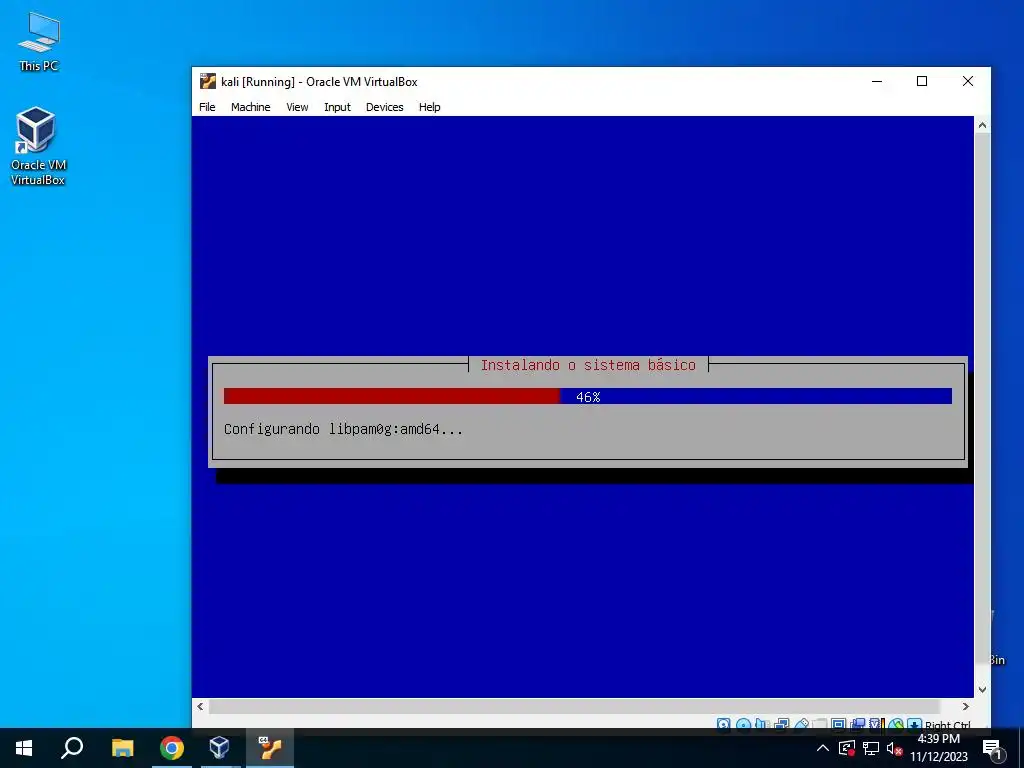Open This PC desktop icon
The image size is (1024, 768).
(39, 41)
